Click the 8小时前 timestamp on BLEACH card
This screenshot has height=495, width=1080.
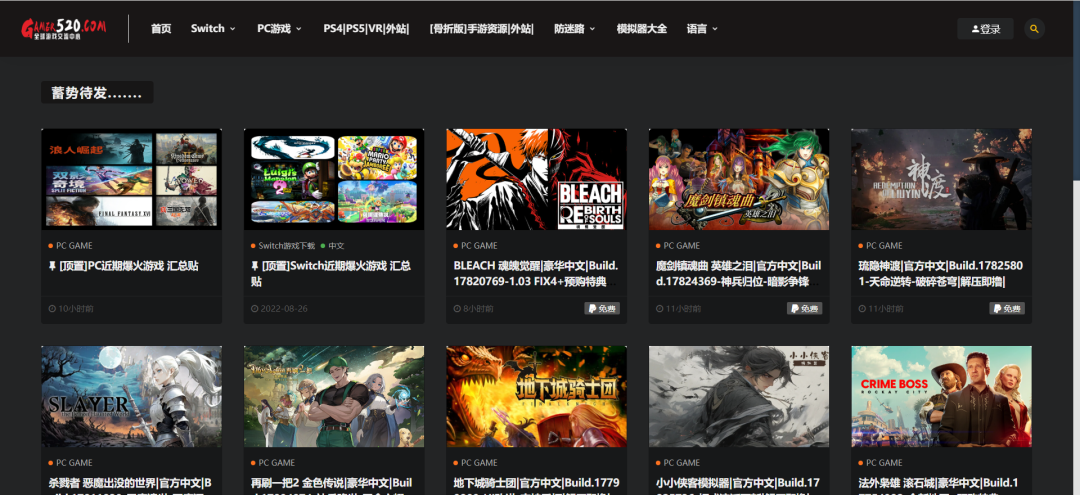473,309
